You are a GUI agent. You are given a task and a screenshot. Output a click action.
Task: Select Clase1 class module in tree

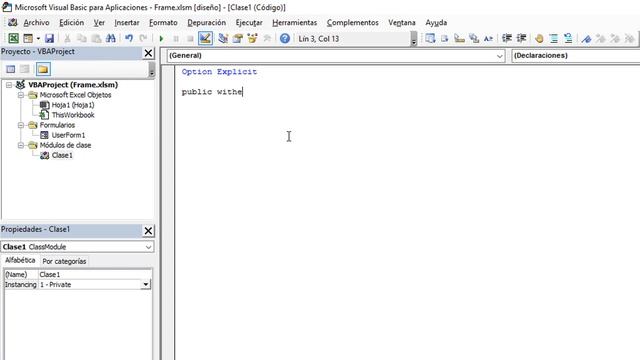[x=62, y=155]
